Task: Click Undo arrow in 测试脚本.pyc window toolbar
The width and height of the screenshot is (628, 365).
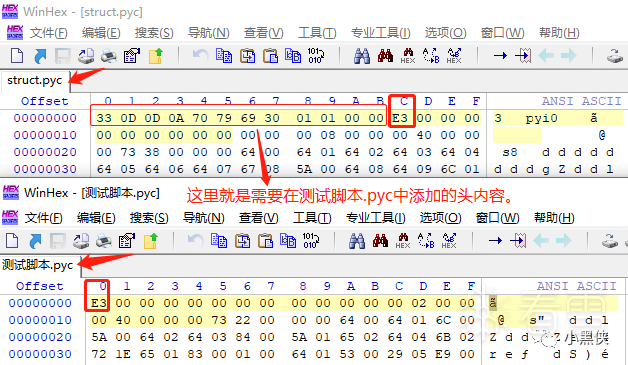Action: pos(195,240)
